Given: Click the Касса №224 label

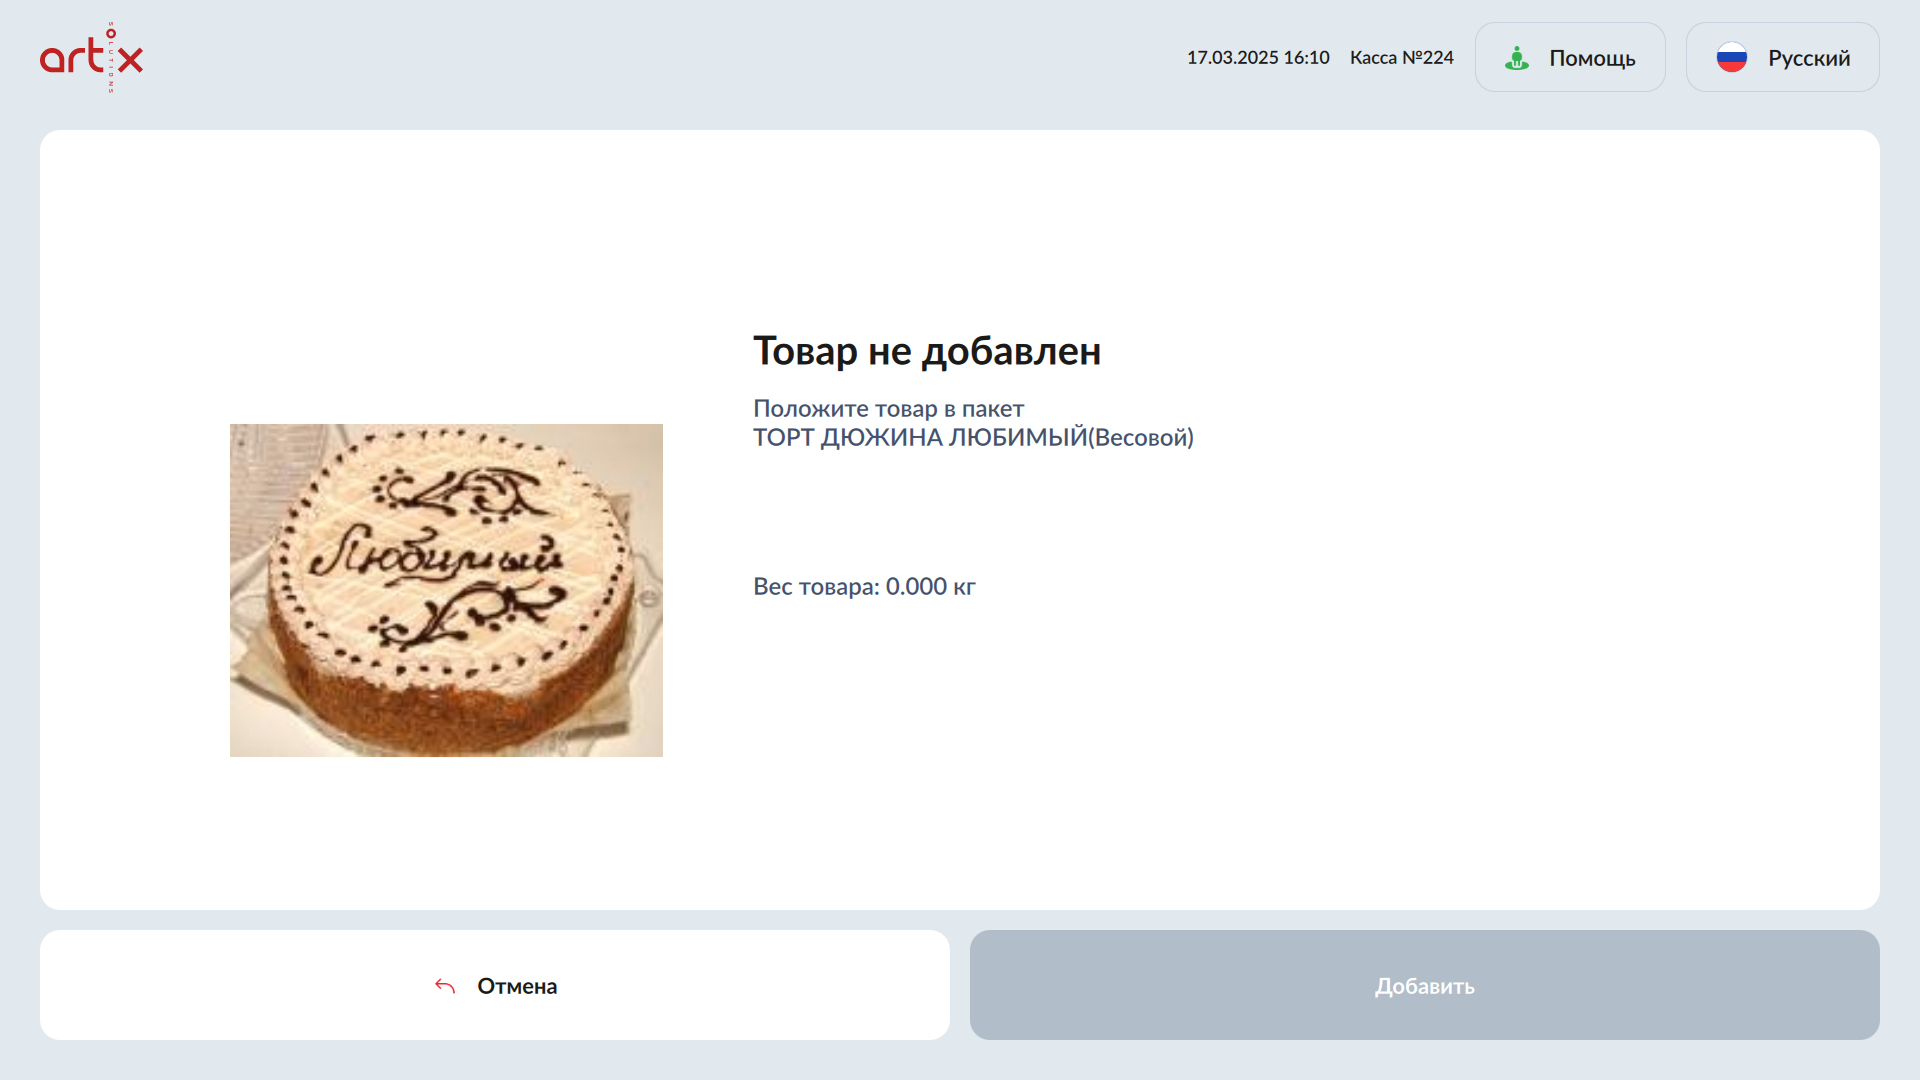Looking at the screenshot, I should coord(1401,58).
